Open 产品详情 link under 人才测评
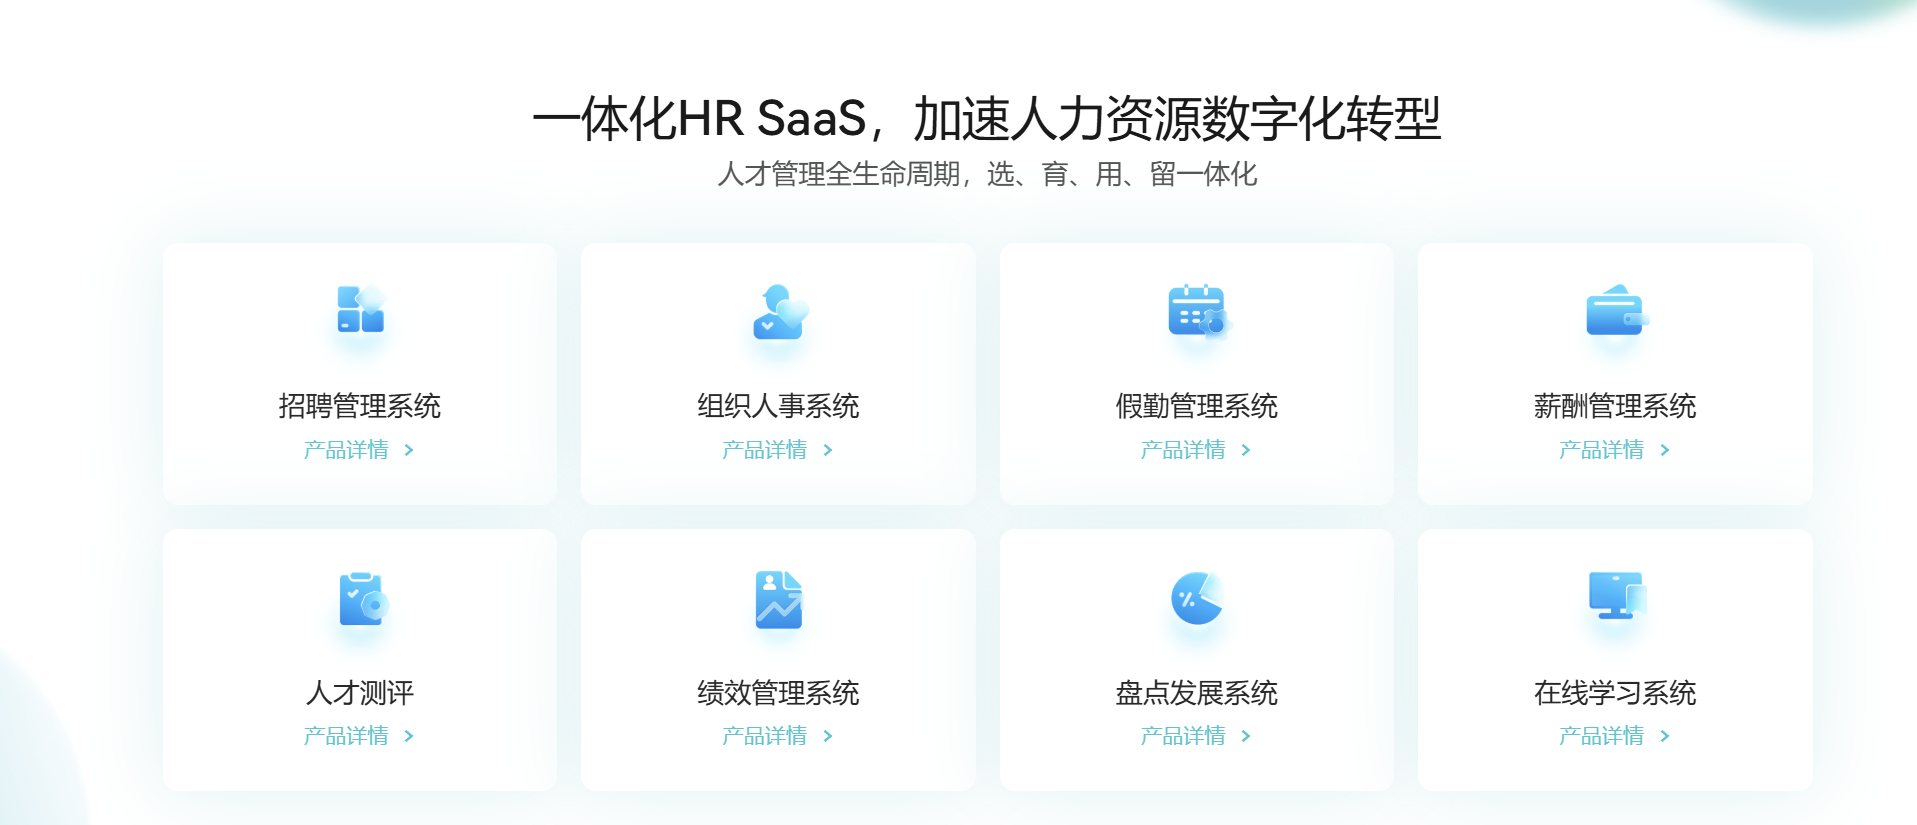1917x825 pixels. (346, 736)
